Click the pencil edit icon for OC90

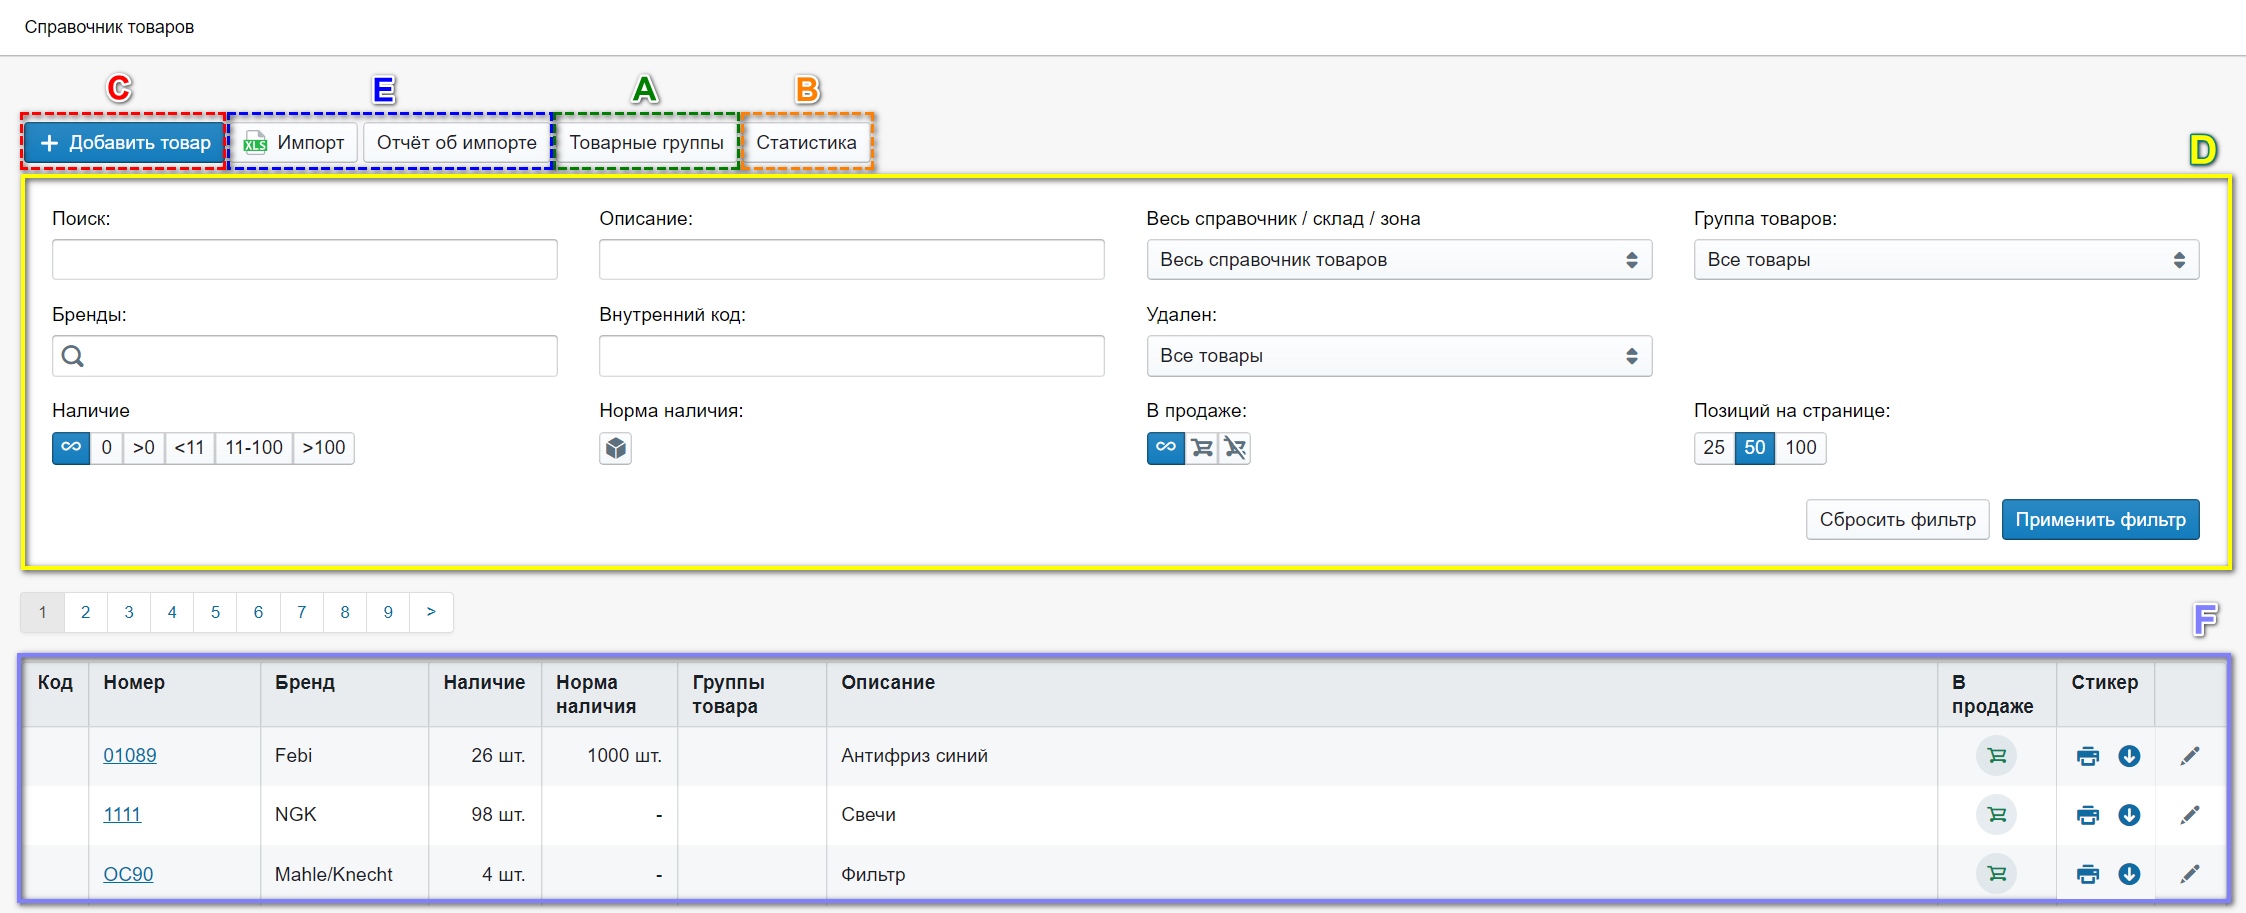[x=2189, y=874]
